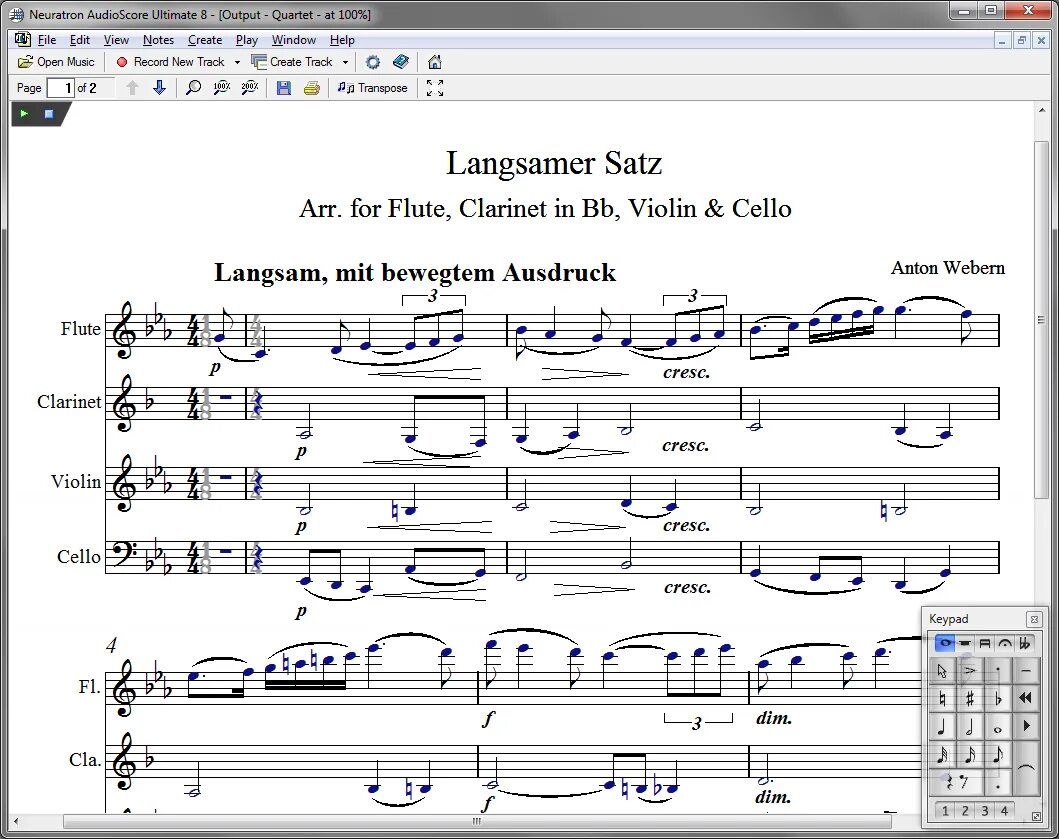The width and height of the screenshot is (1059, 839).
Task: Switch Keypad to the rests layout tab
Action: coord(965,643)
